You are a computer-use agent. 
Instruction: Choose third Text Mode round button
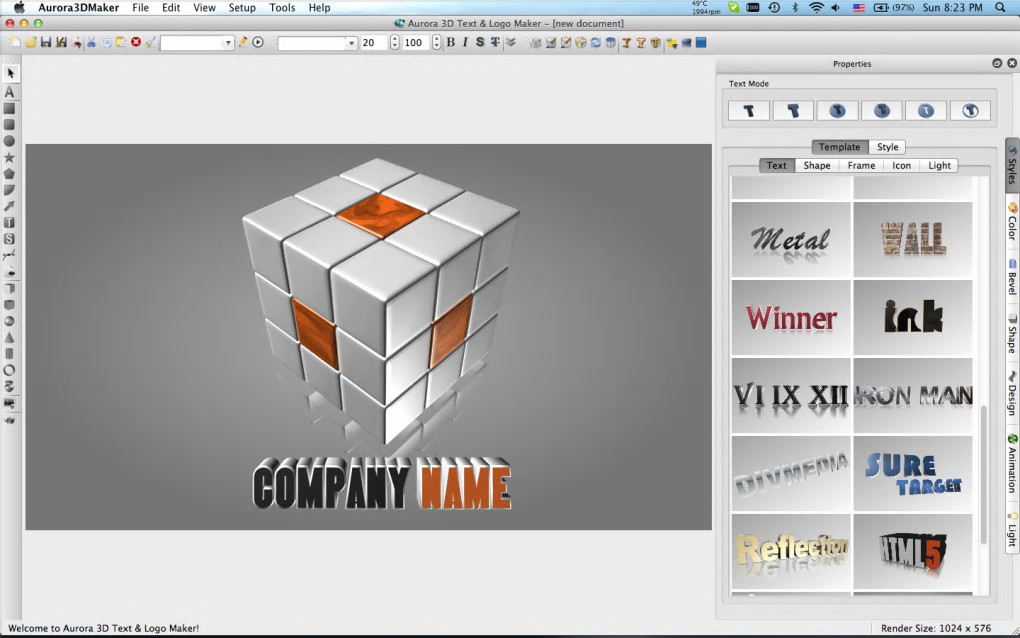[x=837, y=111]
